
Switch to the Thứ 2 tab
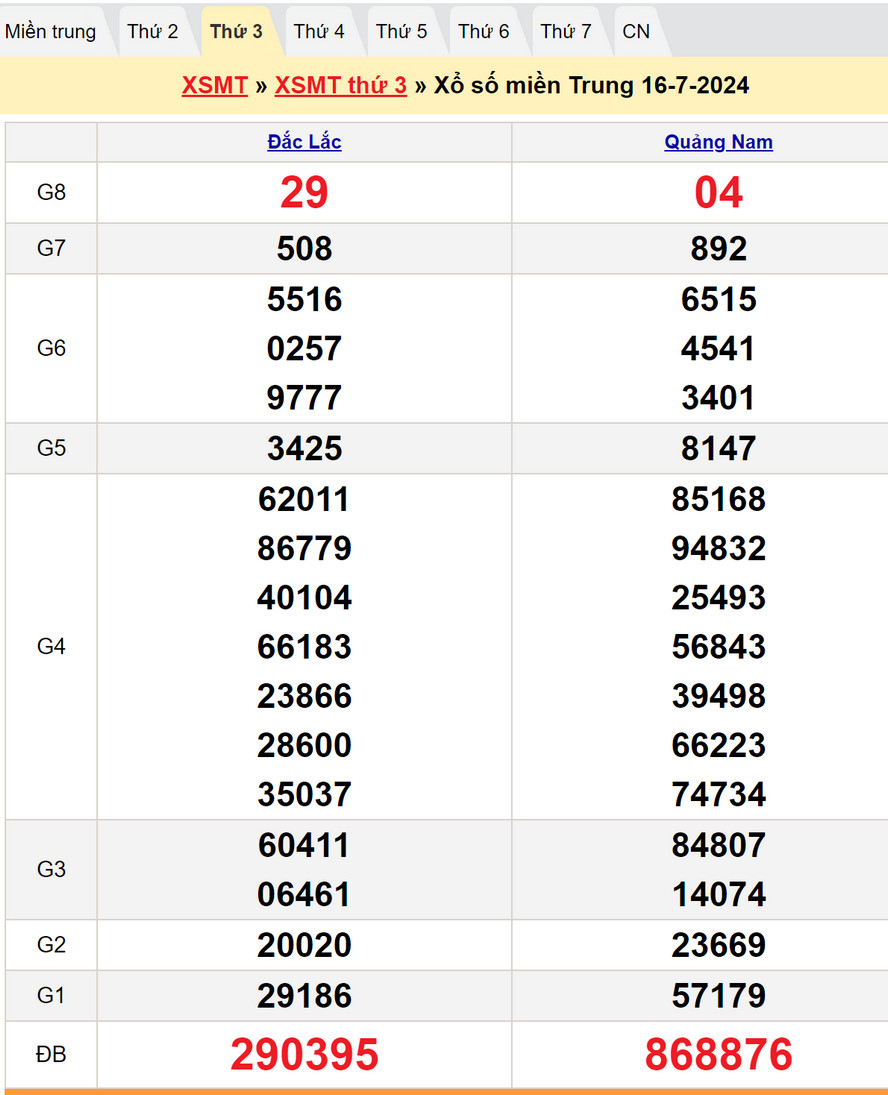(x=153, y=31)
